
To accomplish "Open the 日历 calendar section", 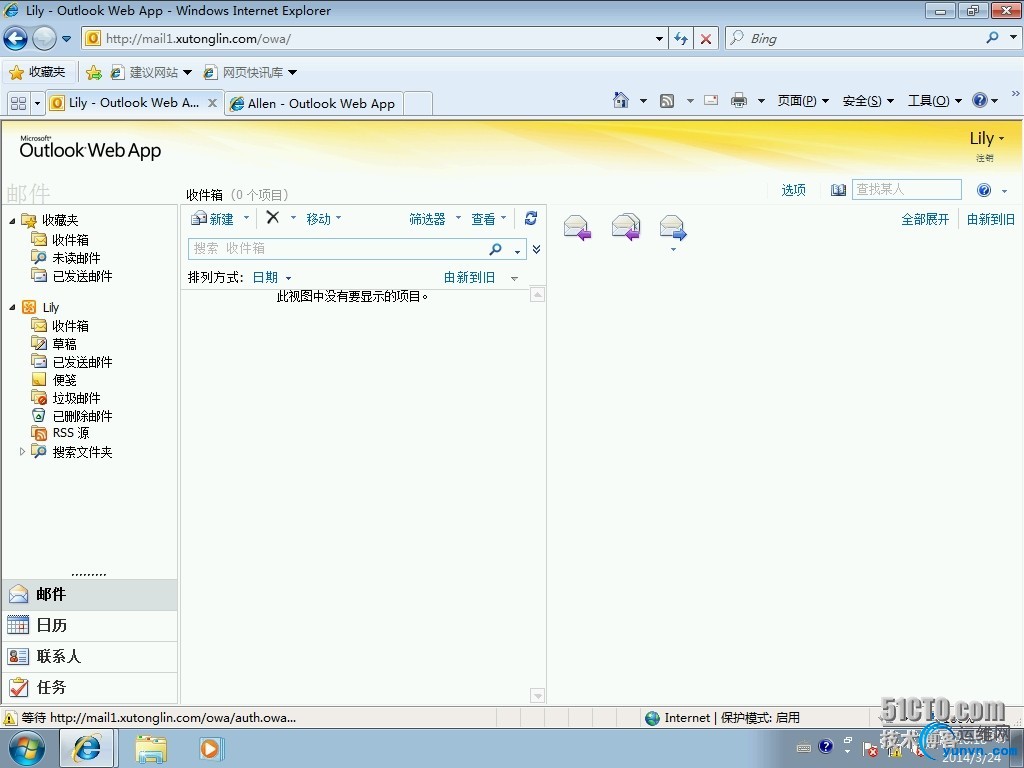I will (x=51, y=625).
